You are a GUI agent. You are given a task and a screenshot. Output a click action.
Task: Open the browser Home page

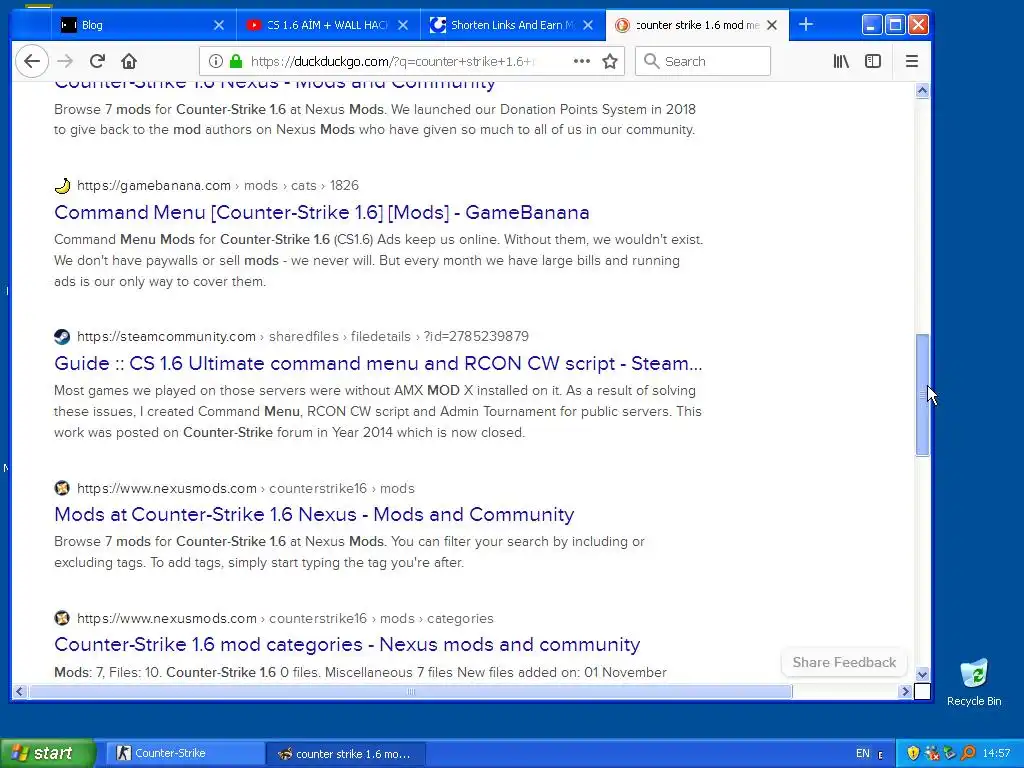129,61
